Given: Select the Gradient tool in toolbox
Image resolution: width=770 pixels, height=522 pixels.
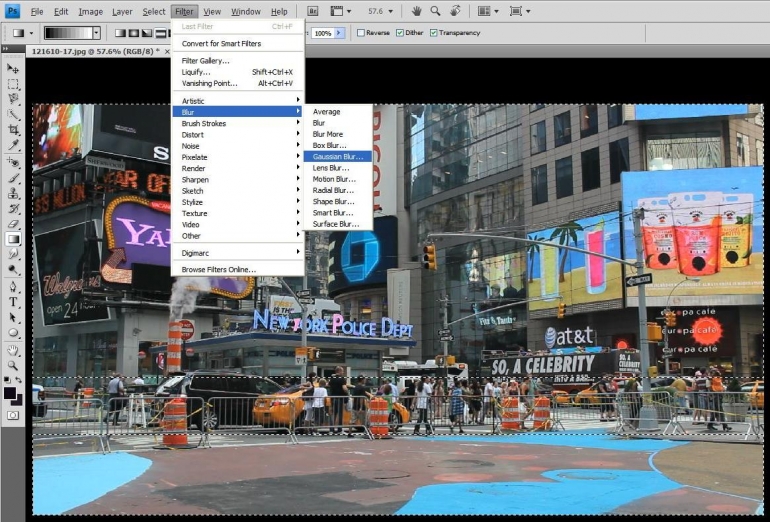Looking at the screenshot, I should pyautogui.click(x=13, y=239).
